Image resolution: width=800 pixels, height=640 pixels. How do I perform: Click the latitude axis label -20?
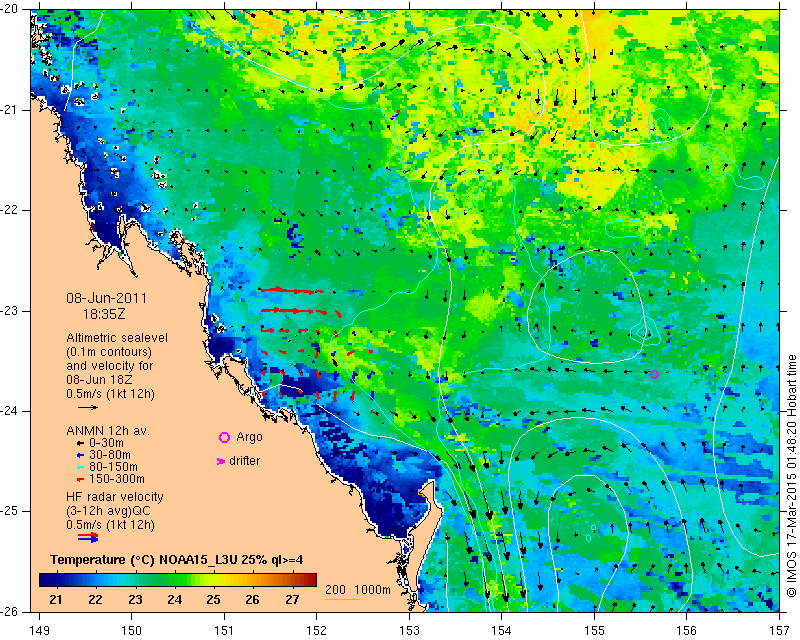9,9
